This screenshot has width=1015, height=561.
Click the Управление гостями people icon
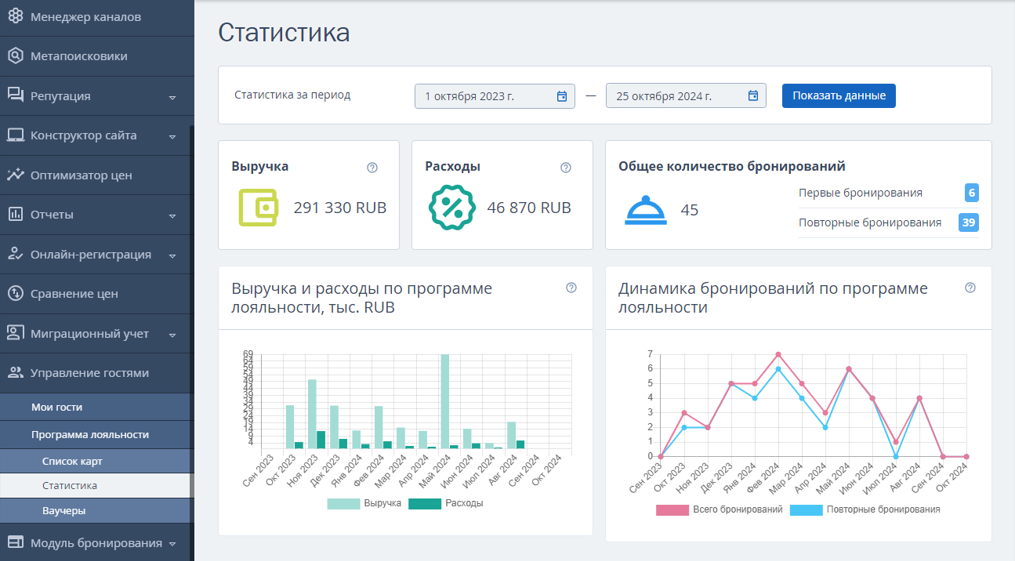pyautogui.click(x=15, y=373)
